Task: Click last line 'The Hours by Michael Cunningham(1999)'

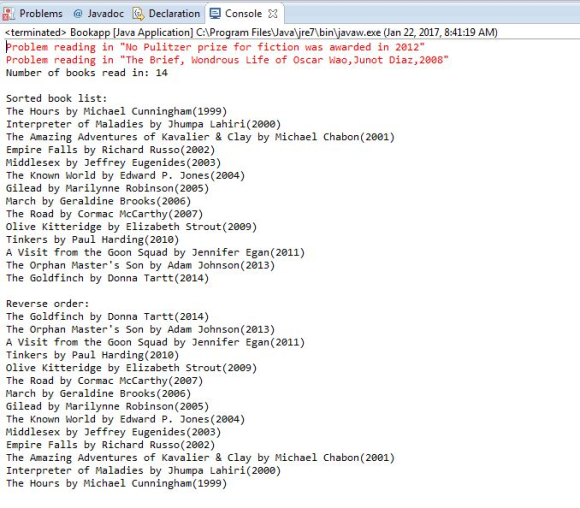Action: pyautogui.click(x=116, y=484)
